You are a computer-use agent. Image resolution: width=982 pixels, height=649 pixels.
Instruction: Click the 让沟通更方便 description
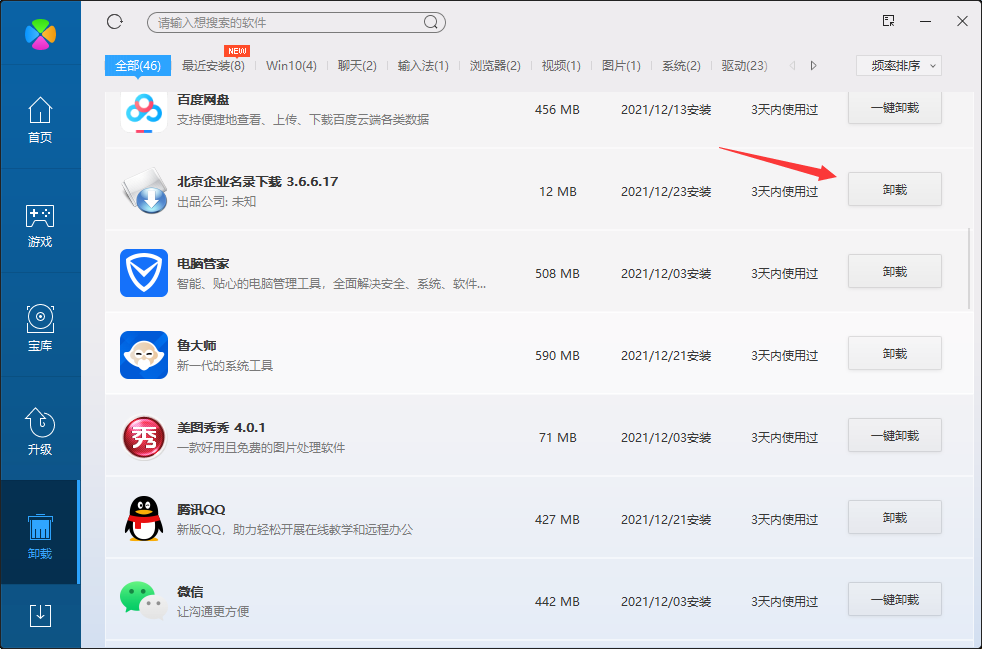[x=213, y=611]
